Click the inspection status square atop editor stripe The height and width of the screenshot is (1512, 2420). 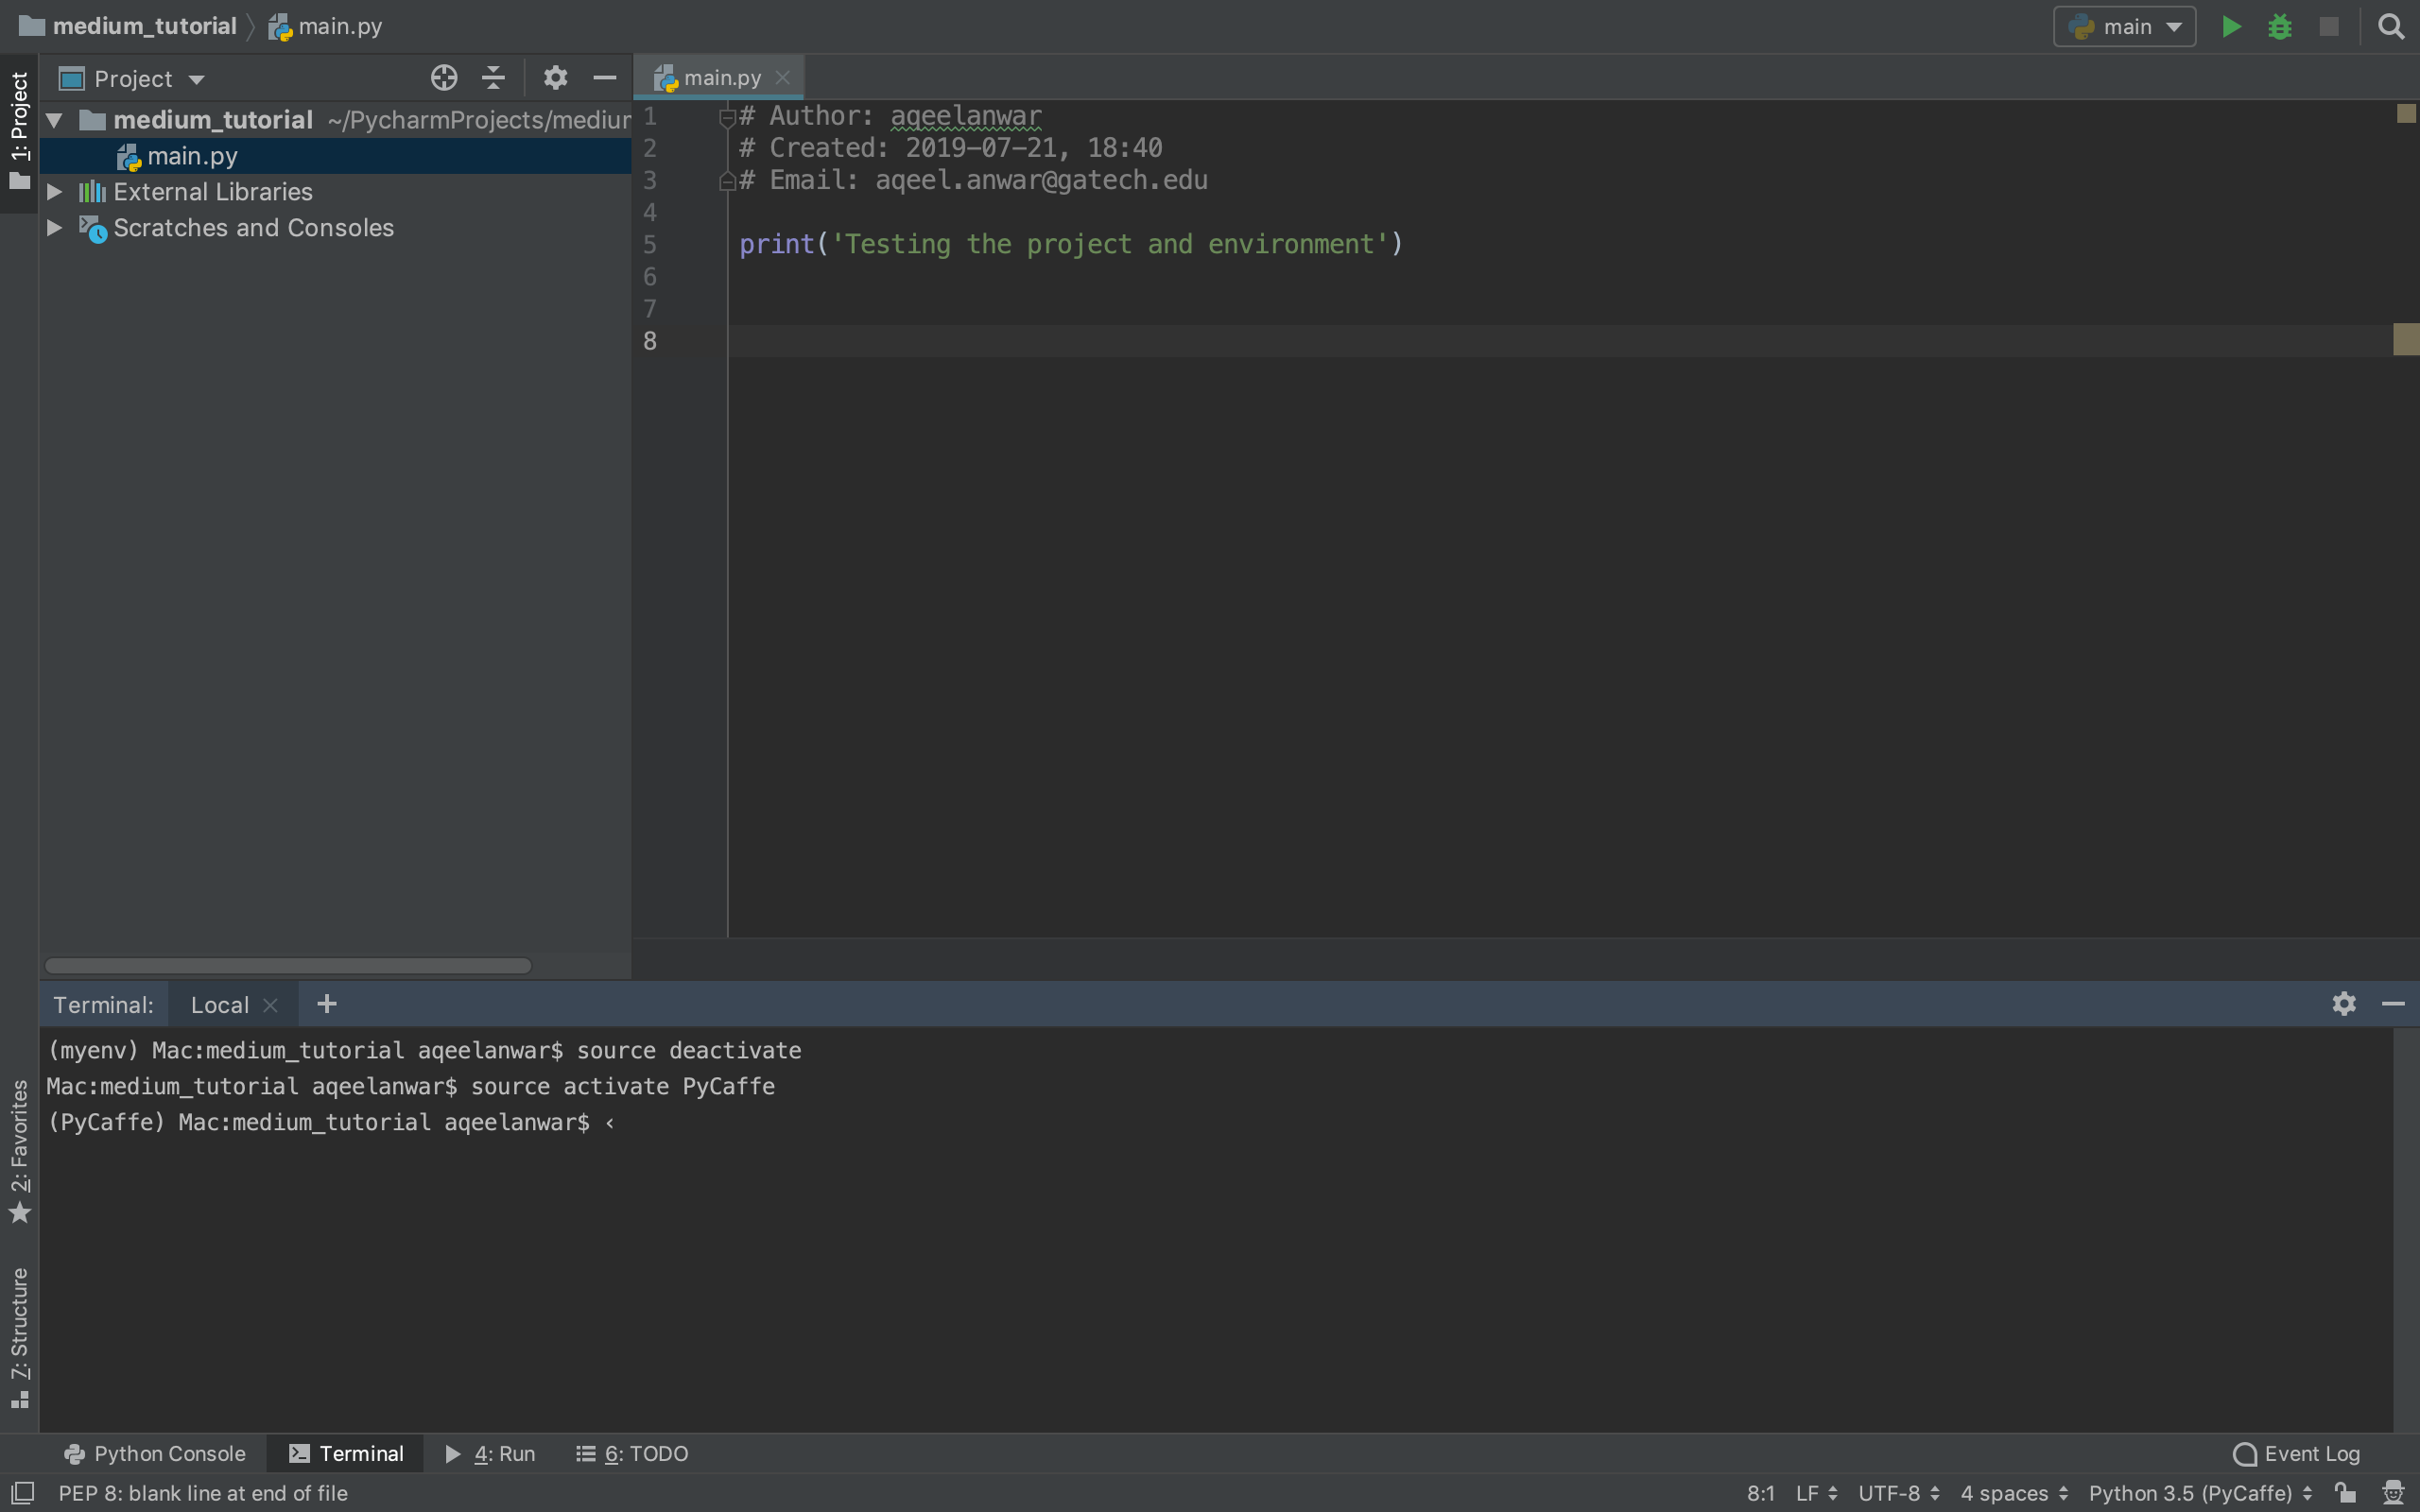click(x=2406, y=113)
